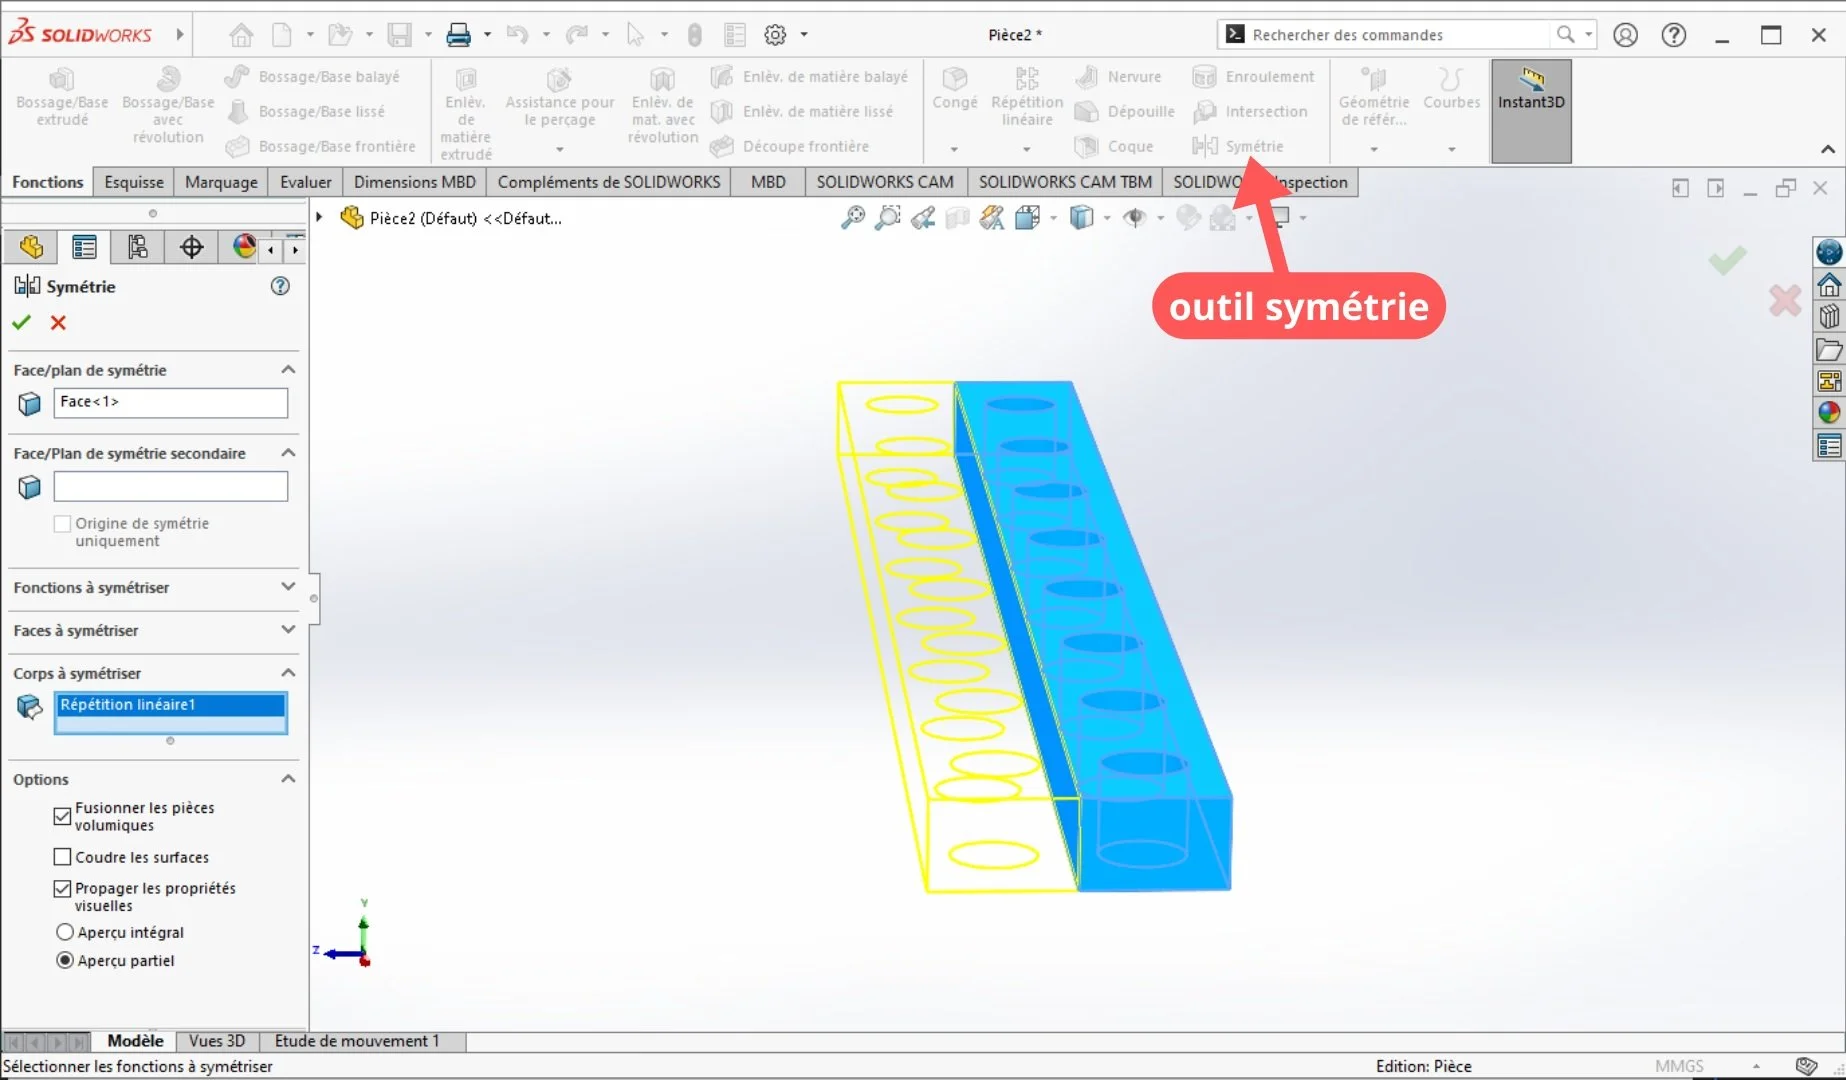The height and width of the screenshot is (1080, 1846).
Task: Open the Bossage/Base avec révolution dropdown arrow
Action: pyautogui.click(x=167, y=150)
